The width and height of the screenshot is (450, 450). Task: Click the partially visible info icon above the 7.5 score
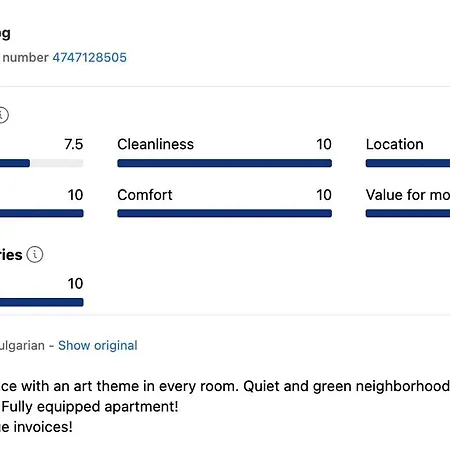(3, 115)
